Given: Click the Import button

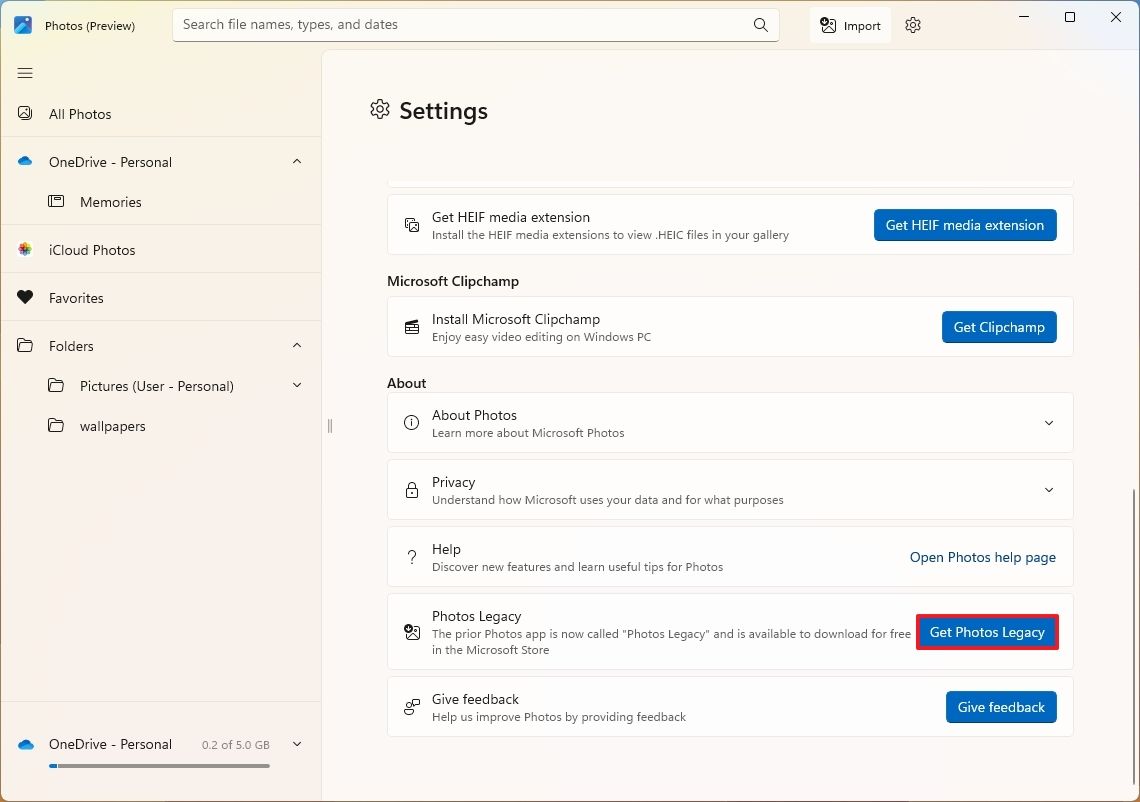Looking at the screenshot, I should click(x=850, y=26).
